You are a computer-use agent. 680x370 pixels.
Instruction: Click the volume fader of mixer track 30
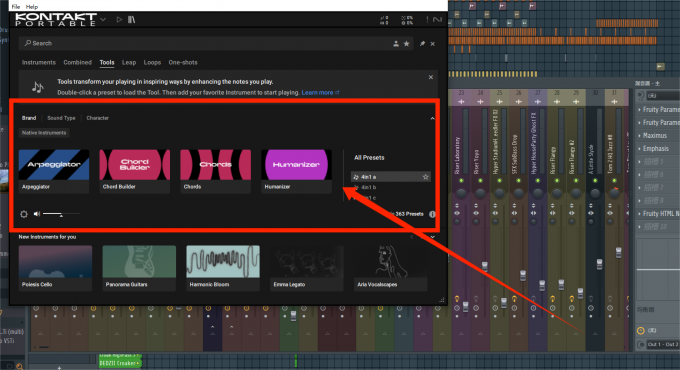coord(599,264)
